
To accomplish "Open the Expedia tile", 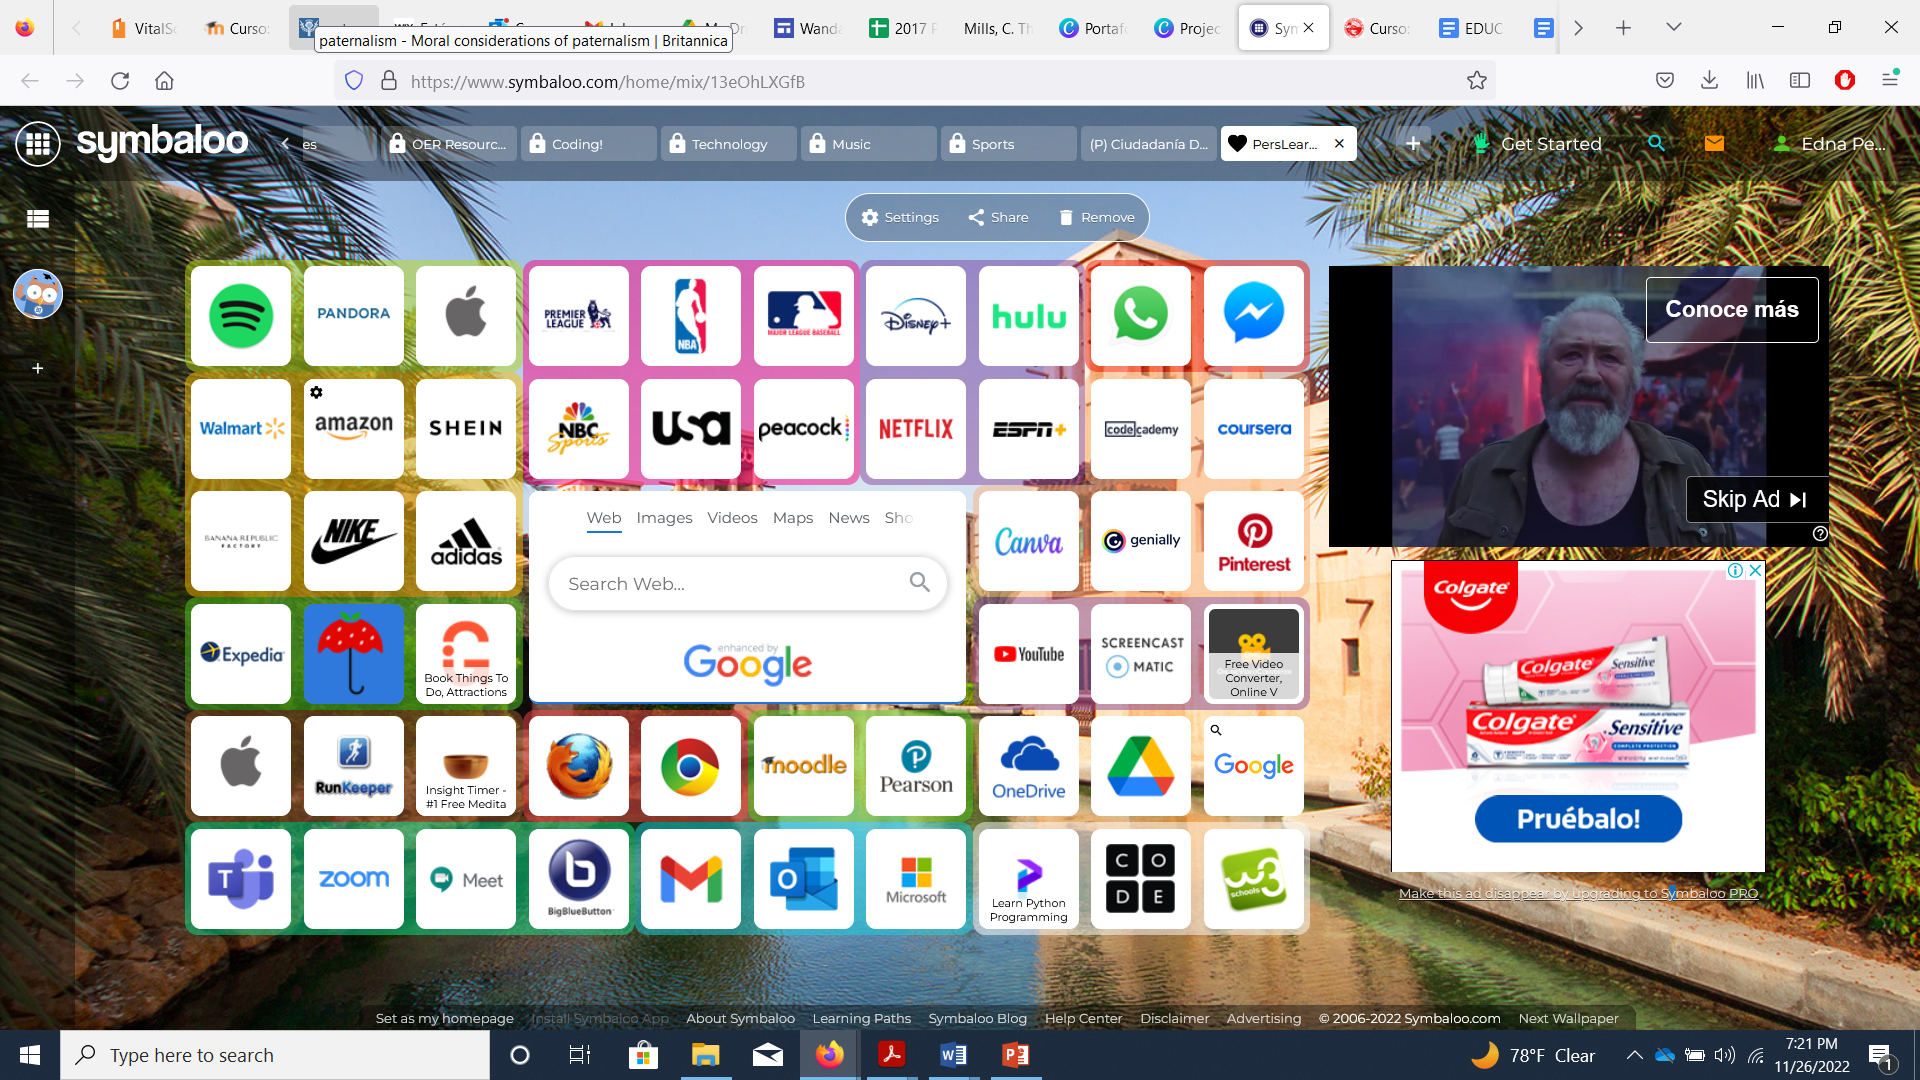I will click(241, 654).
